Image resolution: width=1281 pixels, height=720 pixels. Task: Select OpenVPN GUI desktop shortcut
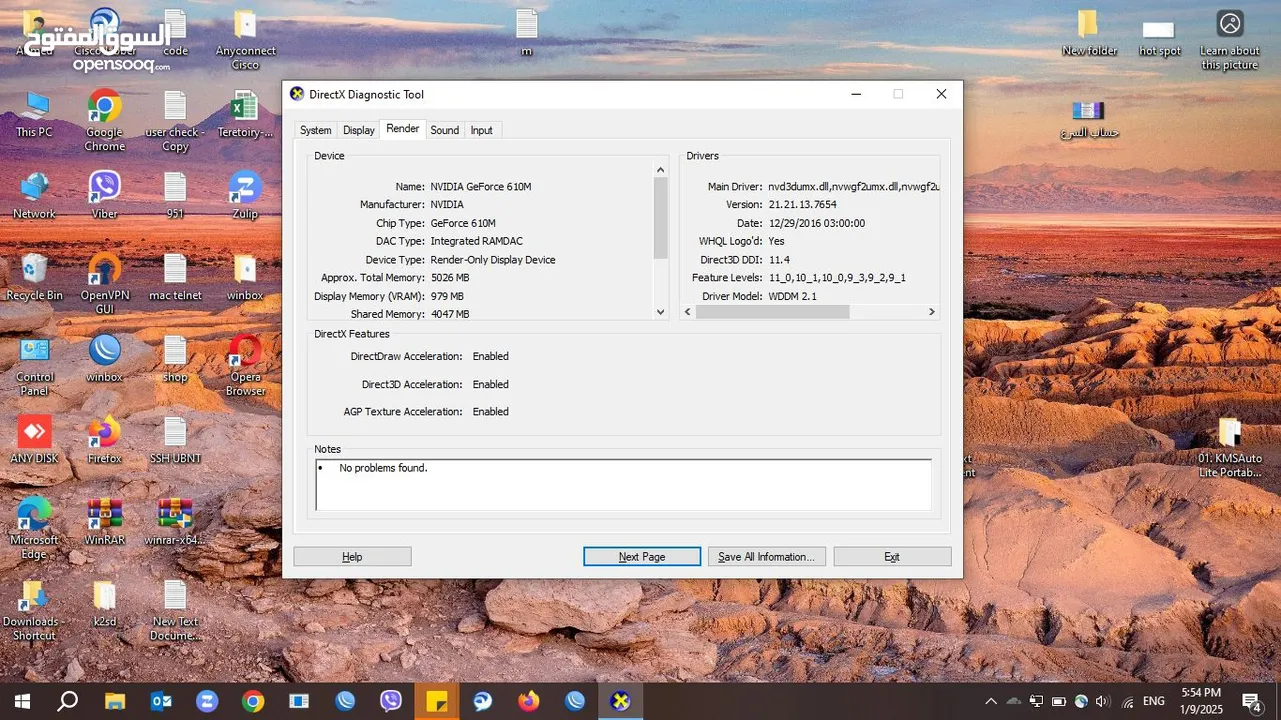(105, 284)
